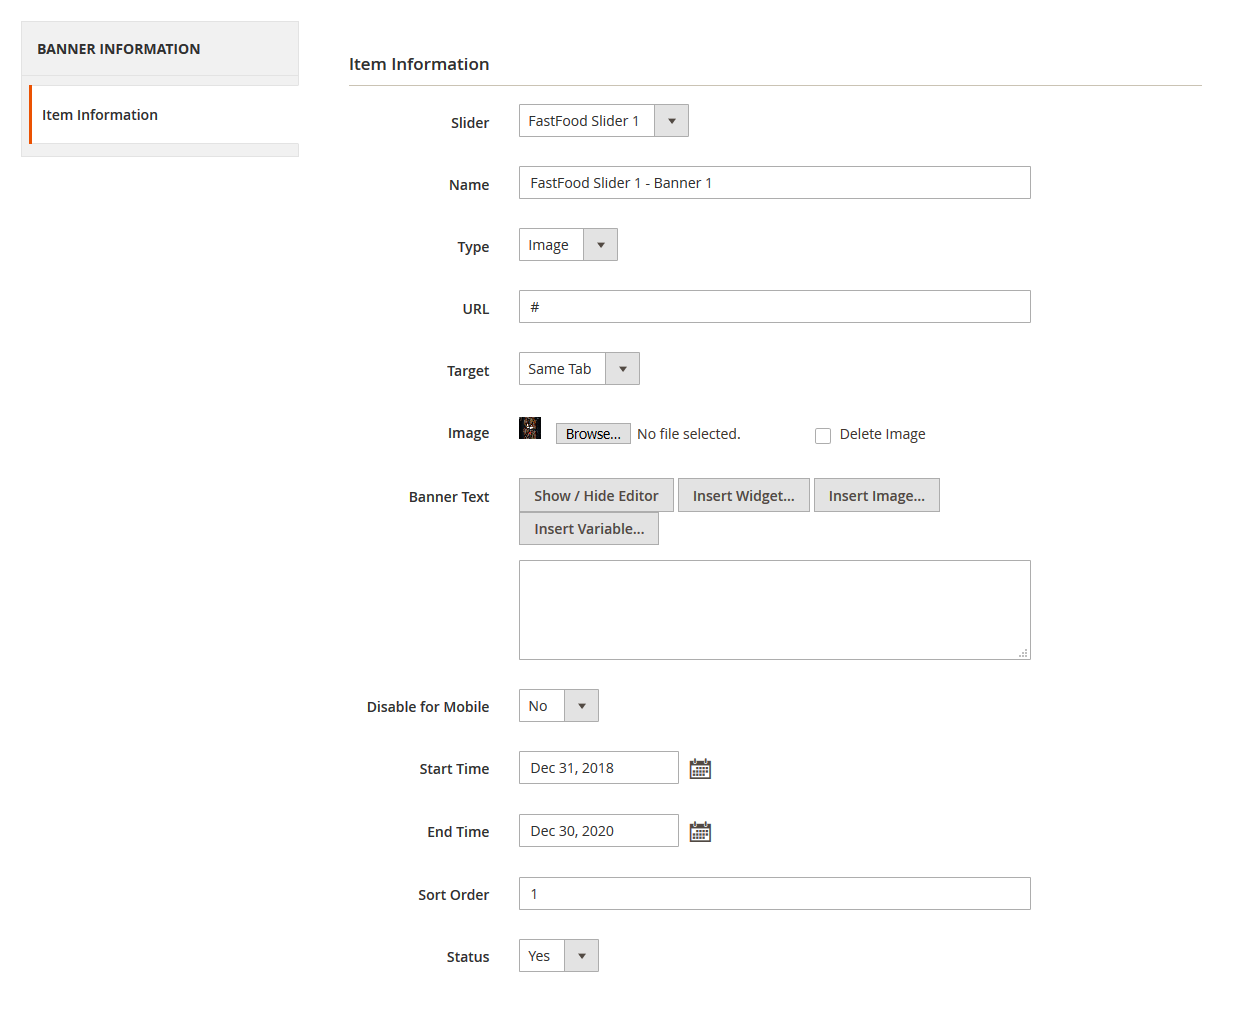Click into the URL input field
This screenshot has width=1252, height=1025.
point(774,307)
